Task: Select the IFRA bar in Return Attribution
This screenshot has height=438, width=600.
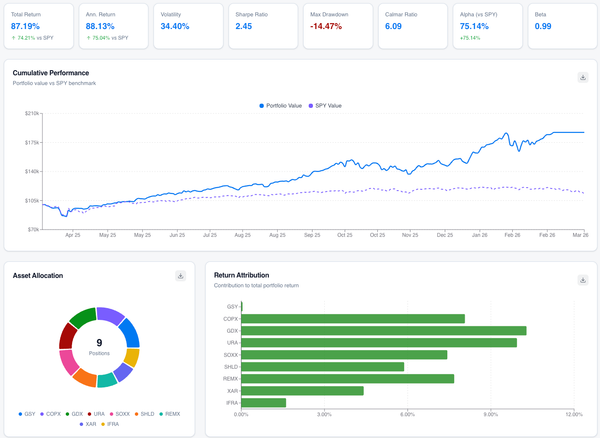Action: click(x=263, y=402)
